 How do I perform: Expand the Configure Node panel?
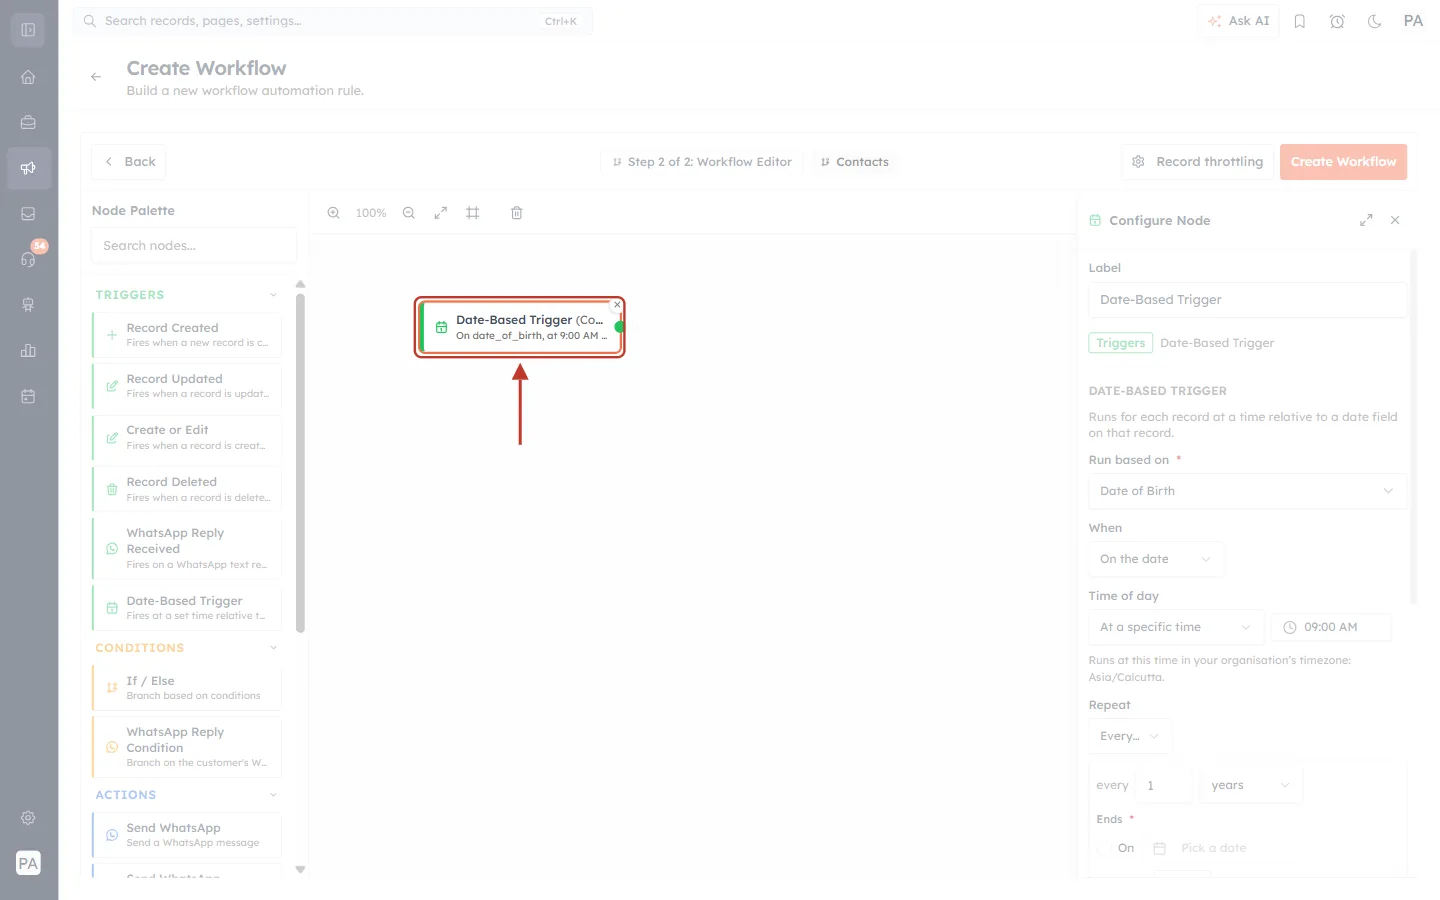click(1366, 220)
